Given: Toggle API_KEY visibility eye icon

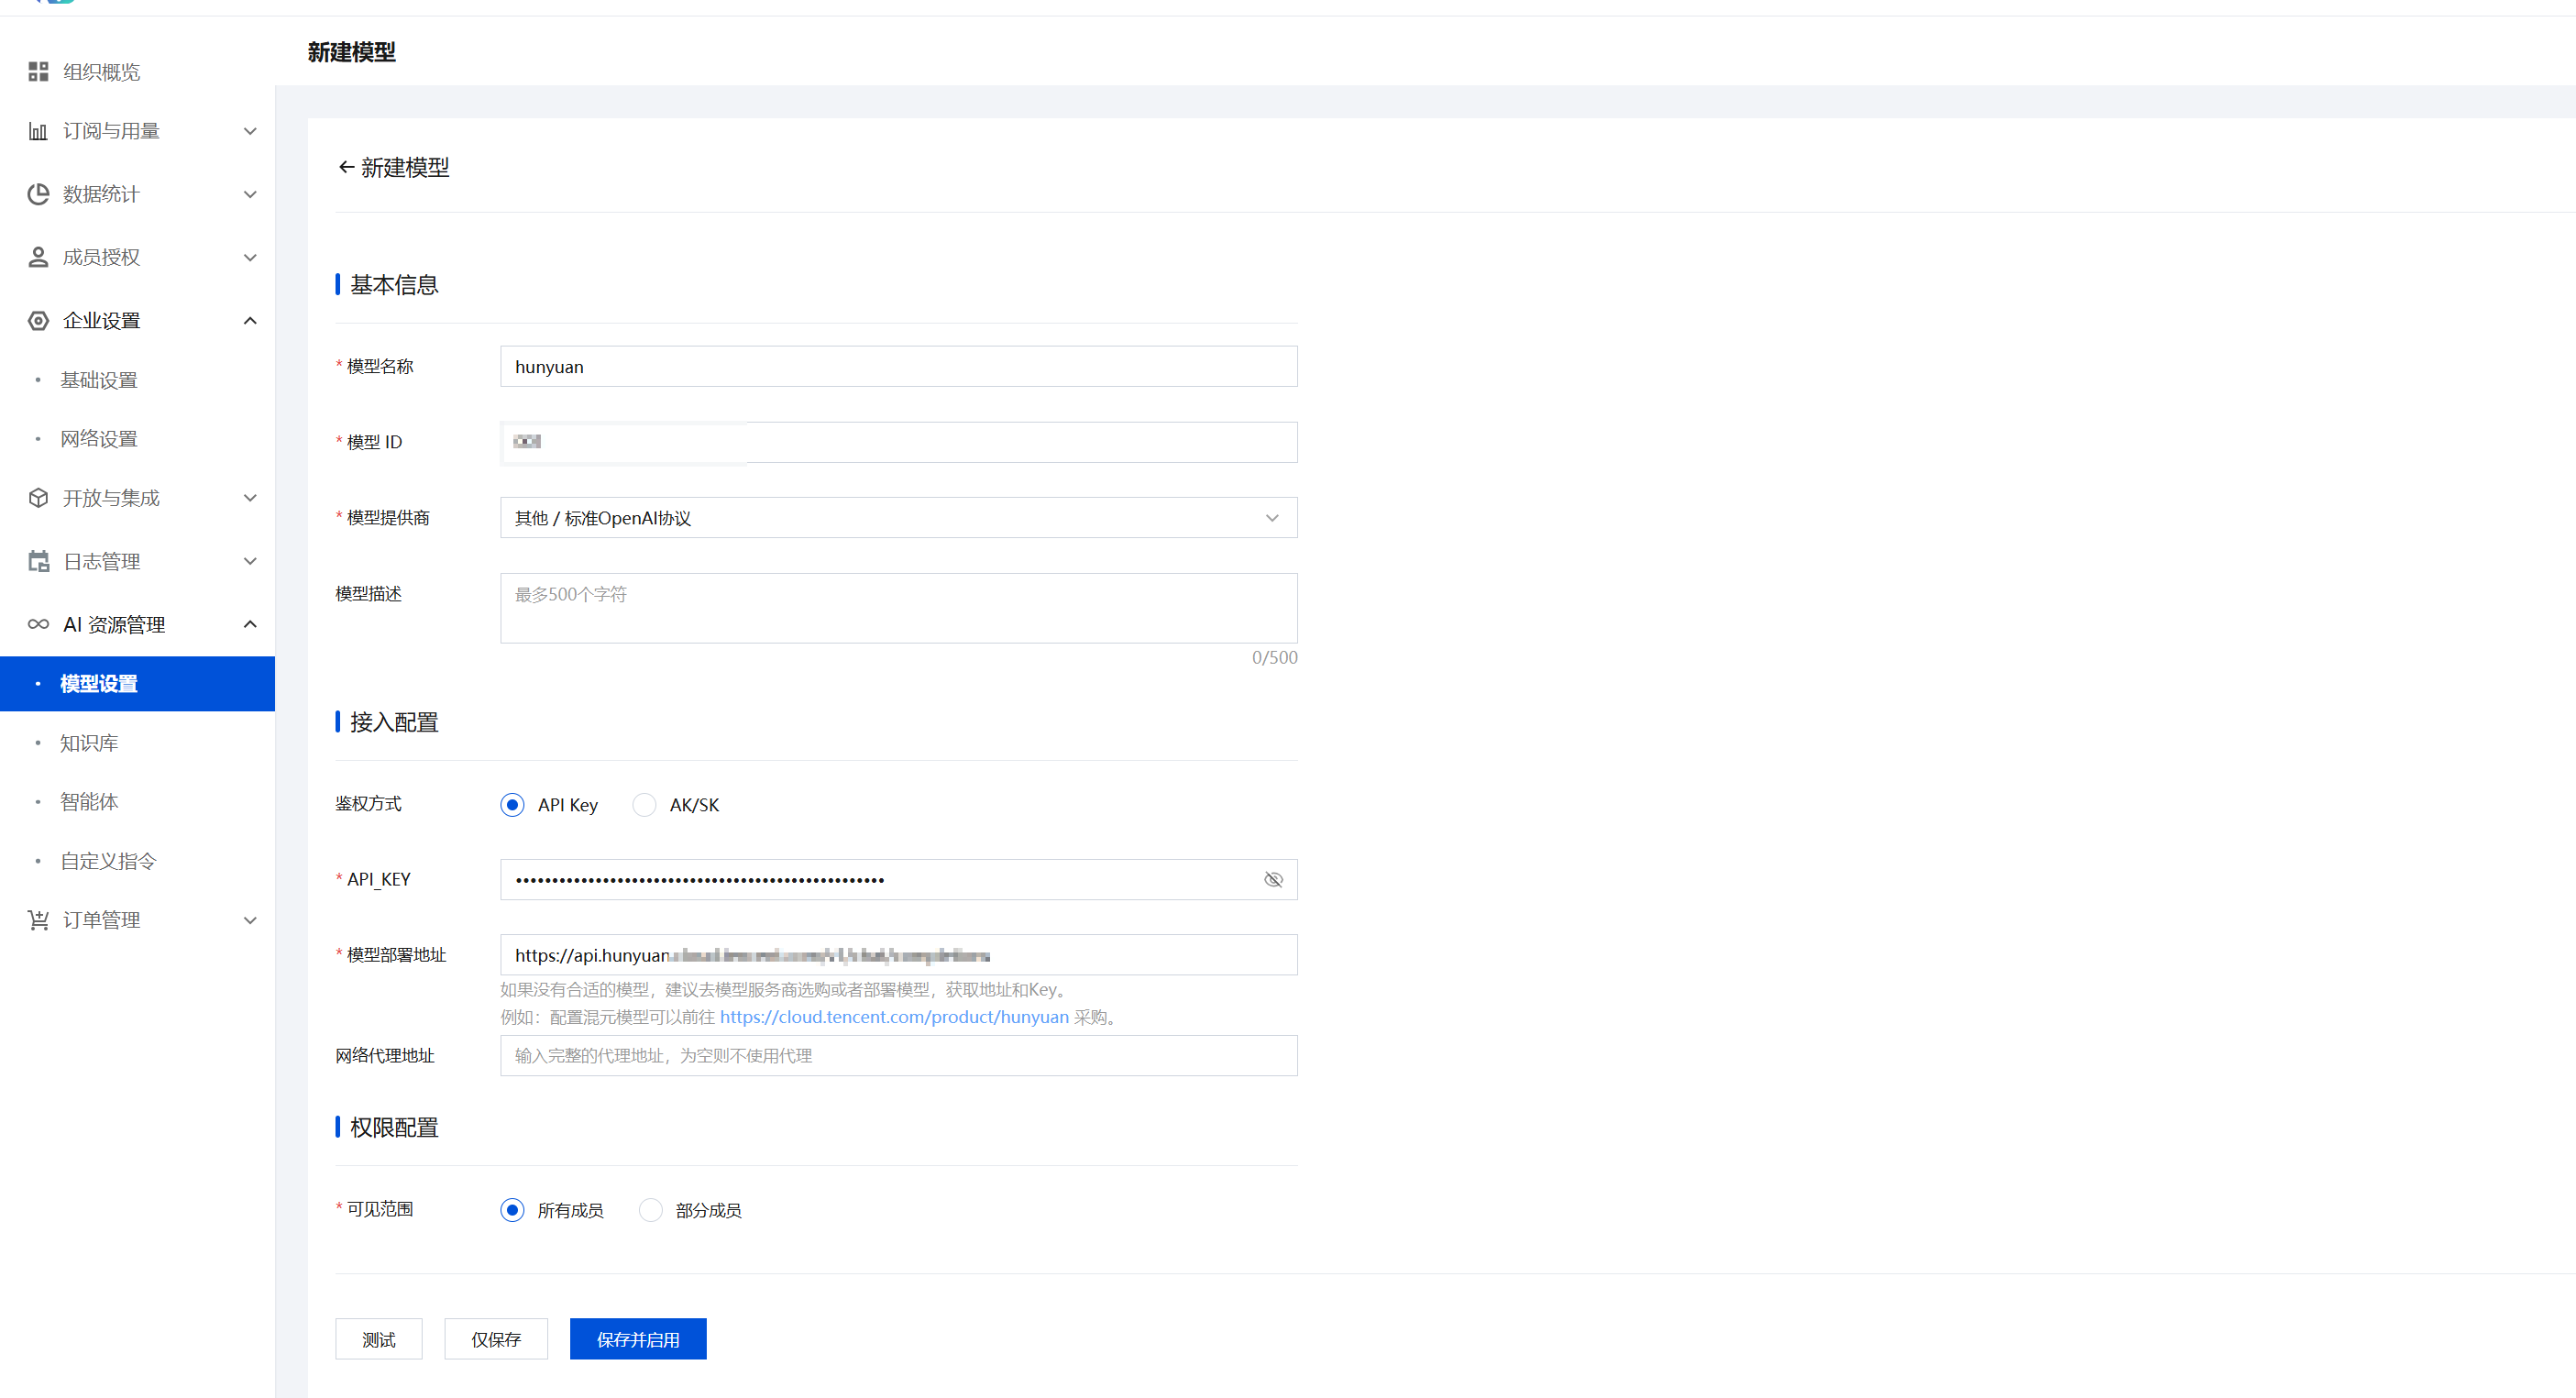Looking at the screenshot, I should click(1273, 880).
